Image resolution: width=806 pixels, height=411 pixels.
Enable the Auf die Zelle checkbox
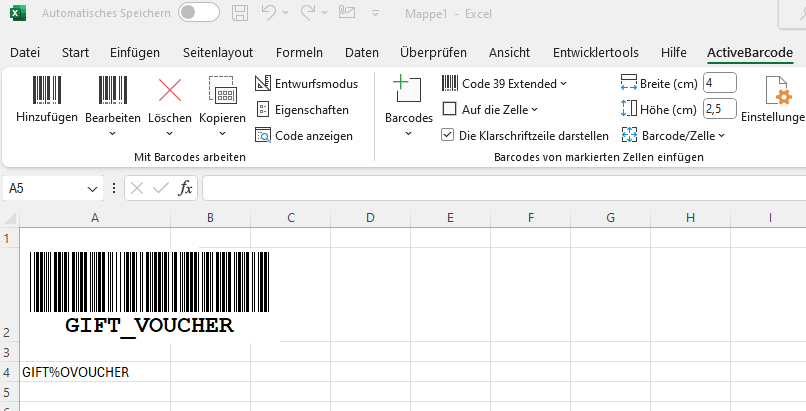(449, 109)
